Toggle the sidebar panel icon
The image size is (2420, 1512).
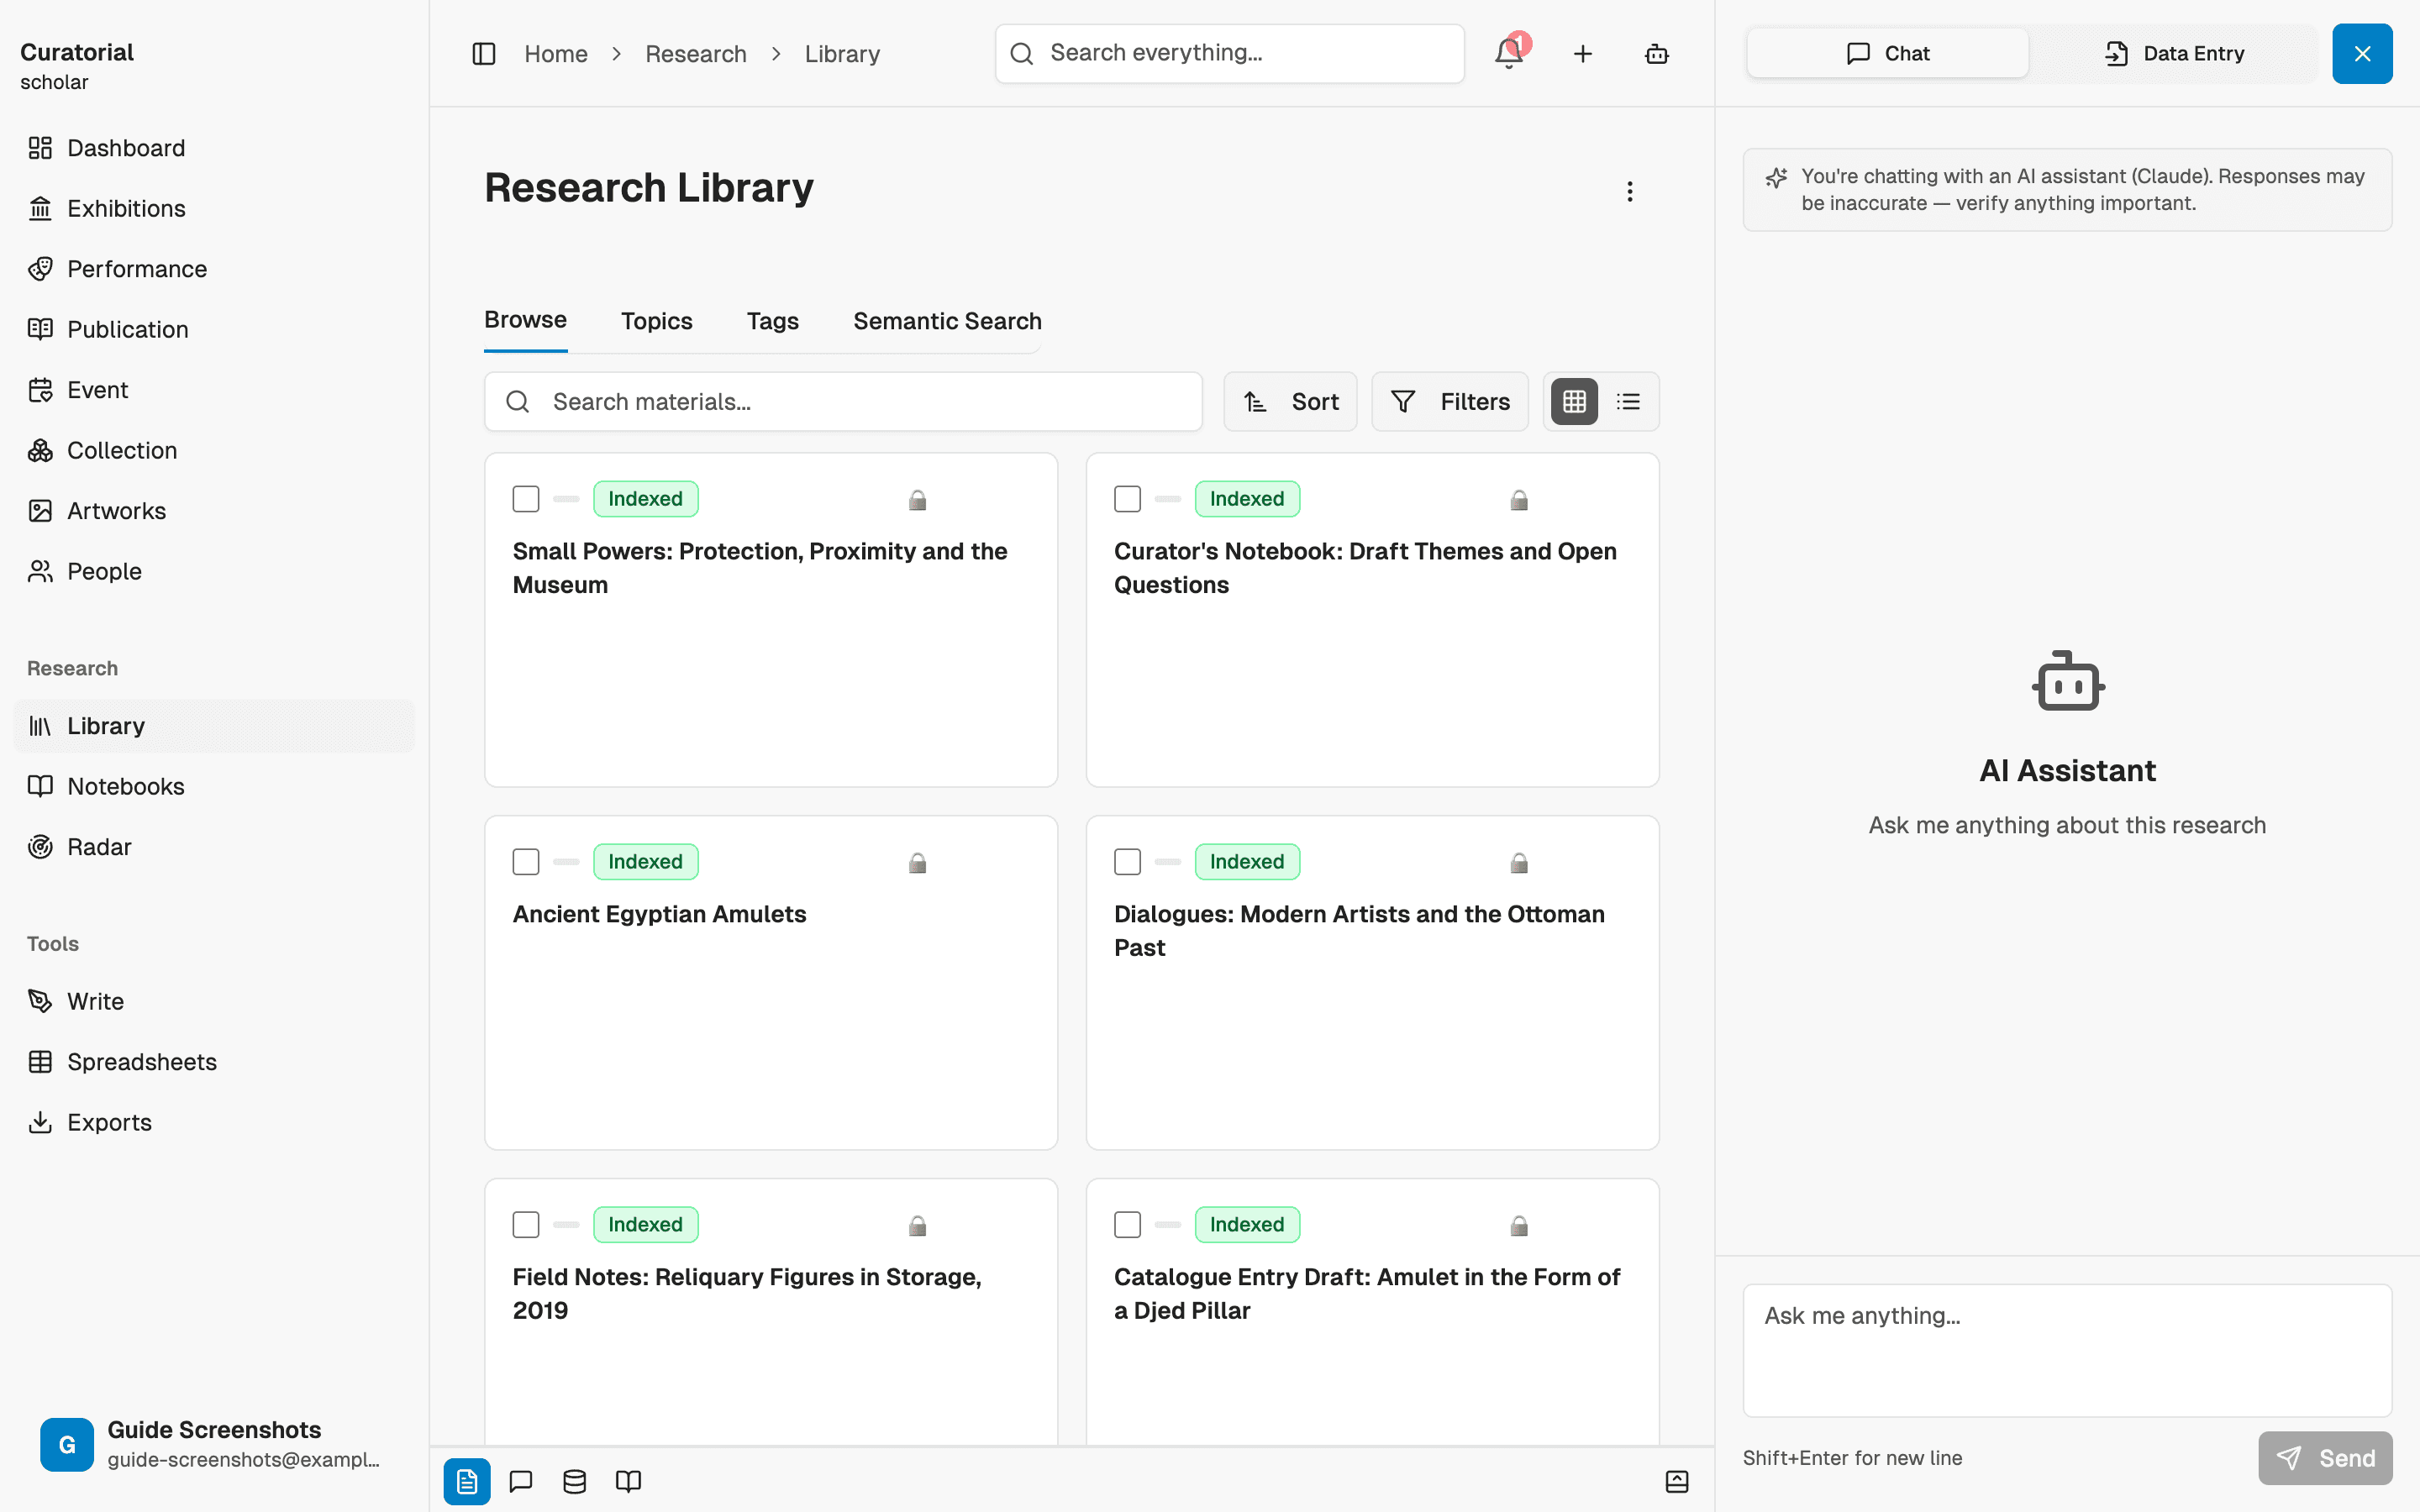click(484, 54)
